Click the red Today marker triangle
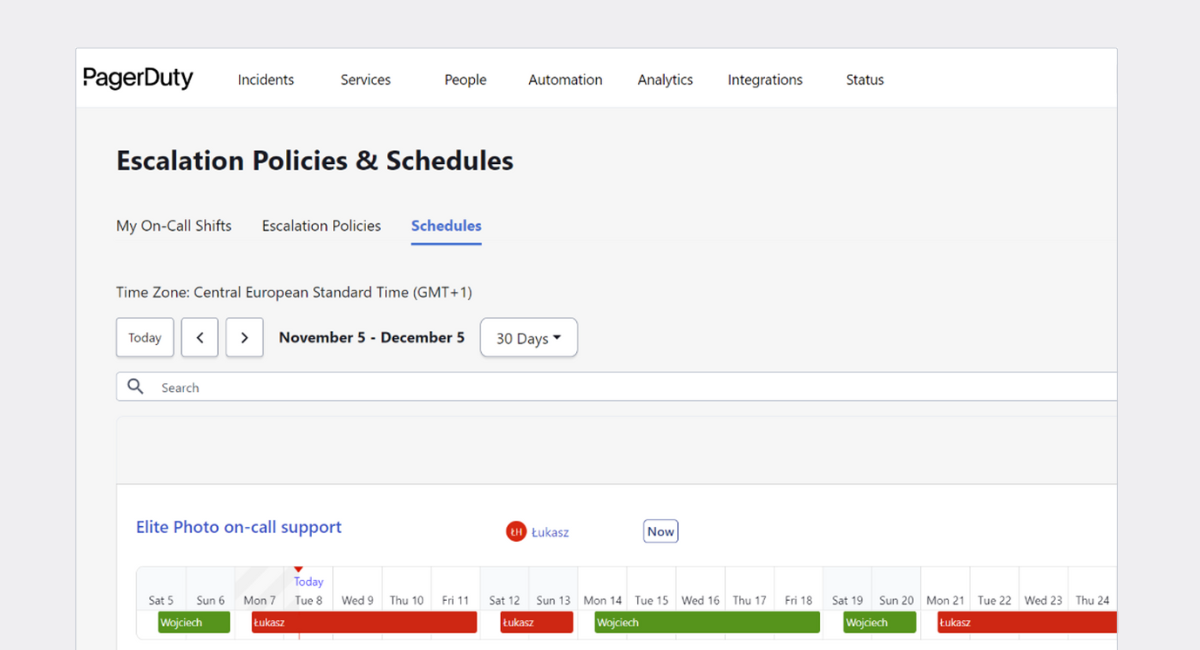1200x650 pixels. (298, 569)
